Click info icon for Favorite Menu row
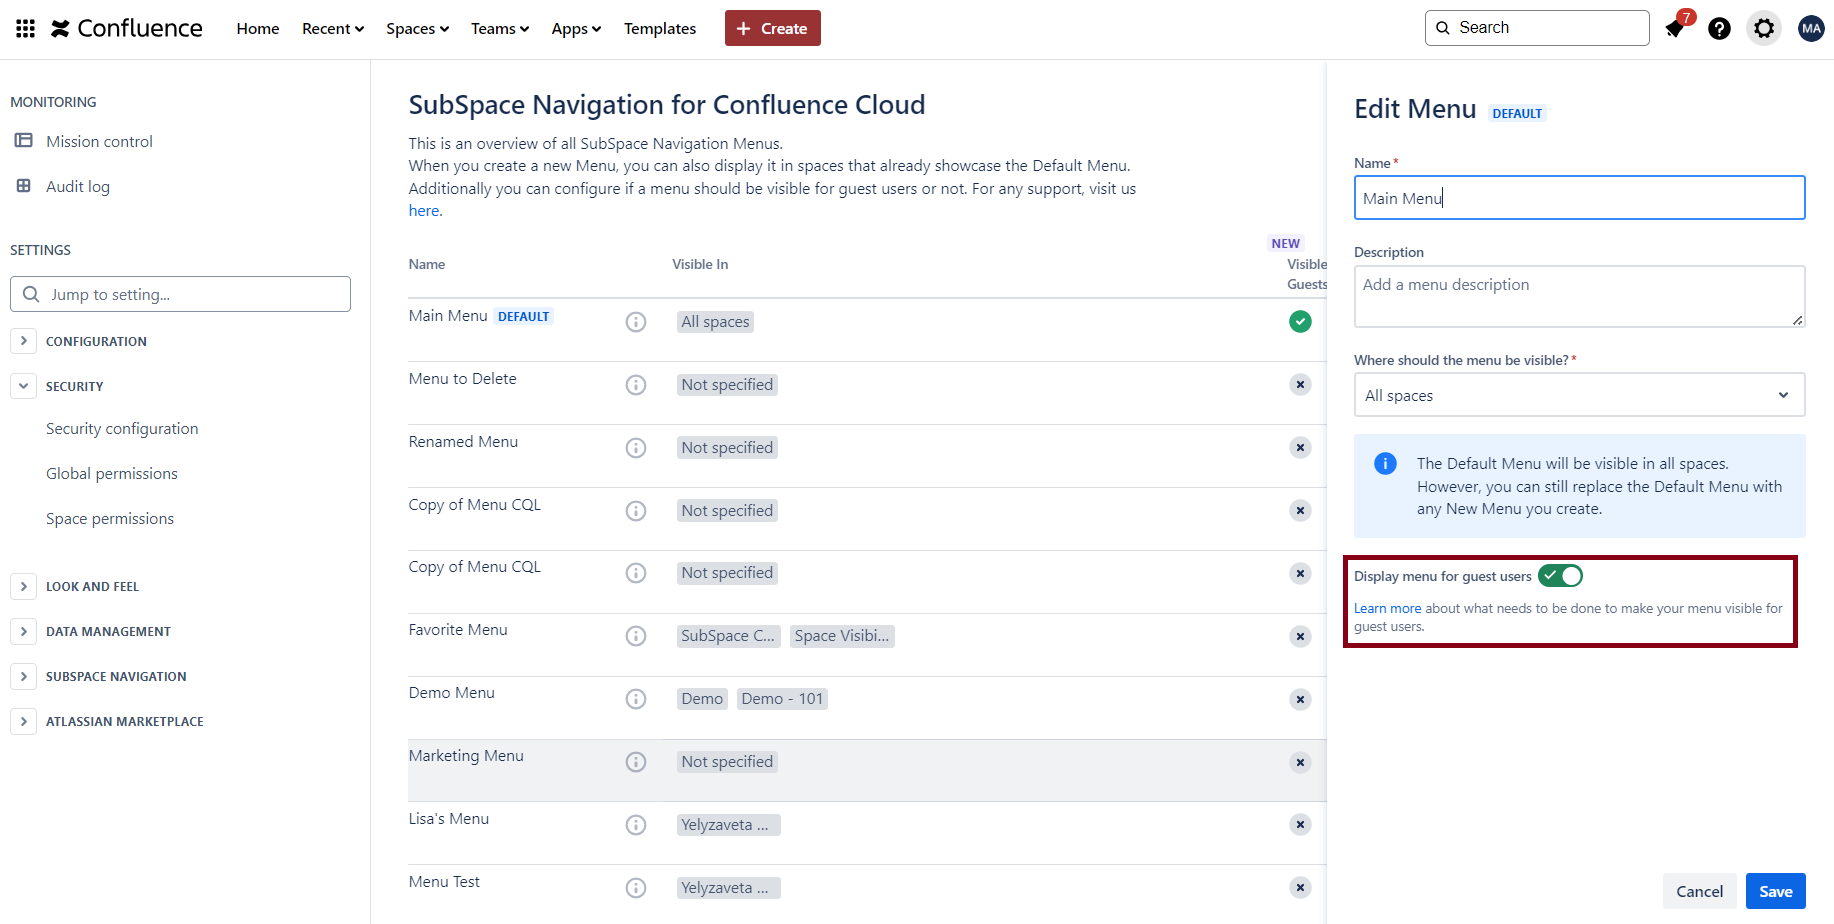 click(636, 636)
